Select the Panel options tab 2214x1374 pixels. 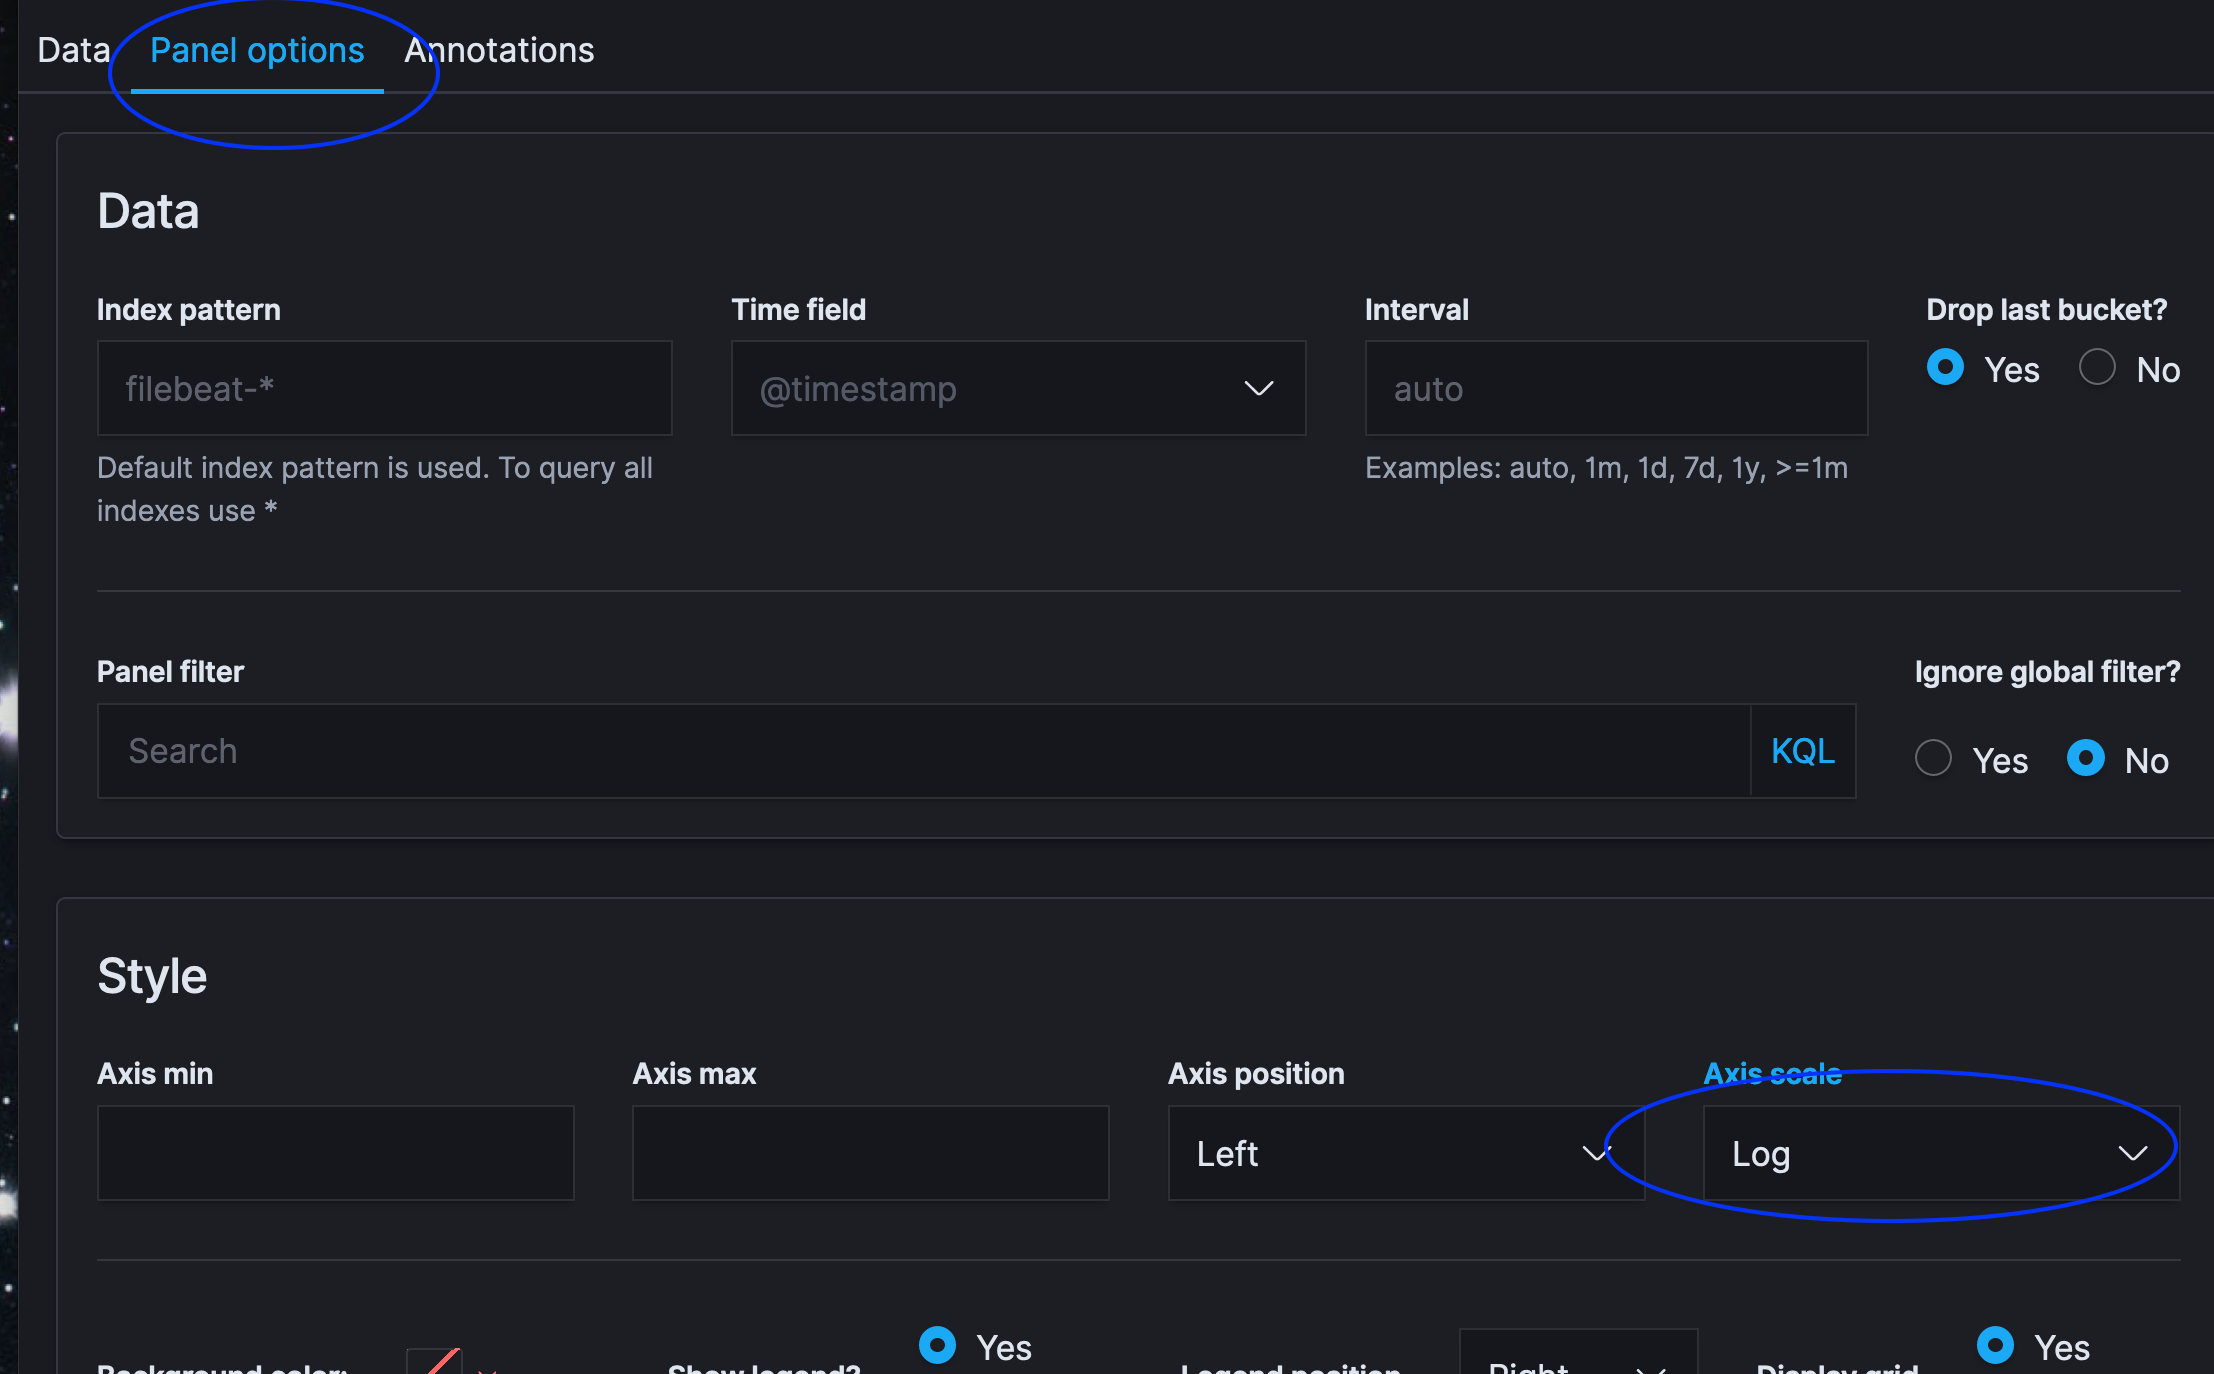coord(257,50)
